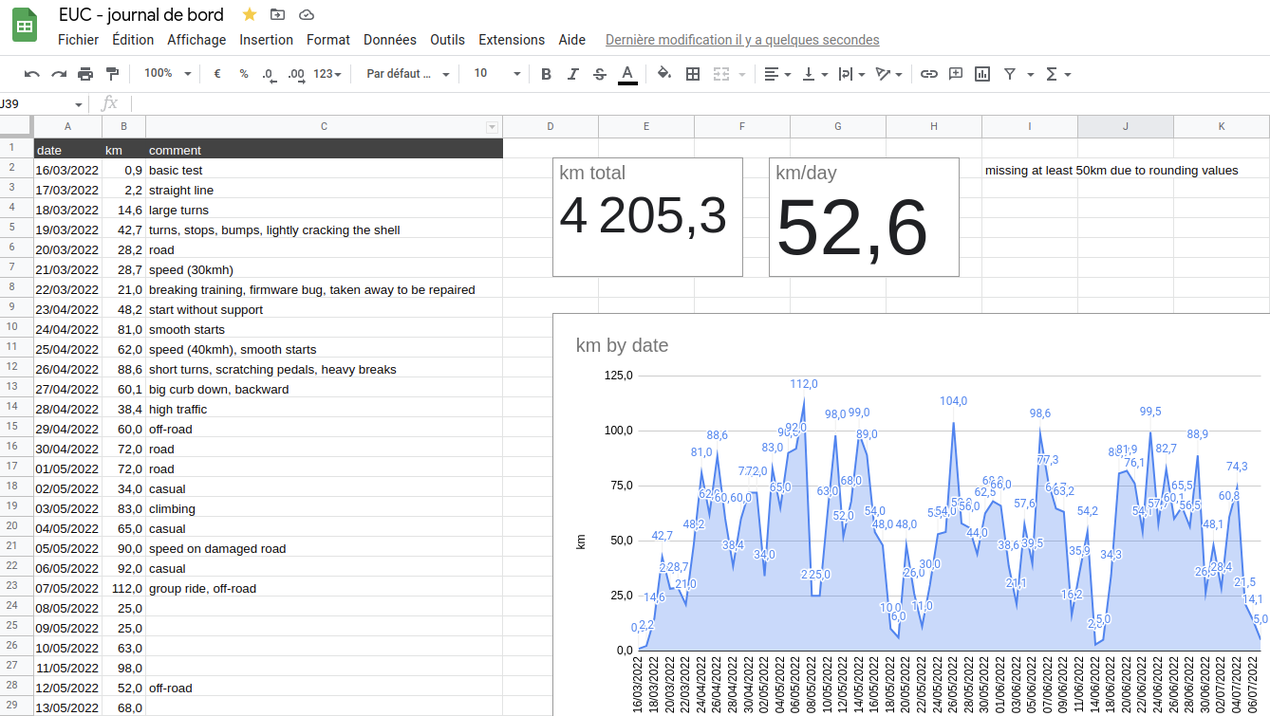Open the name box dropdown arrow

click(x=78, y=104)
